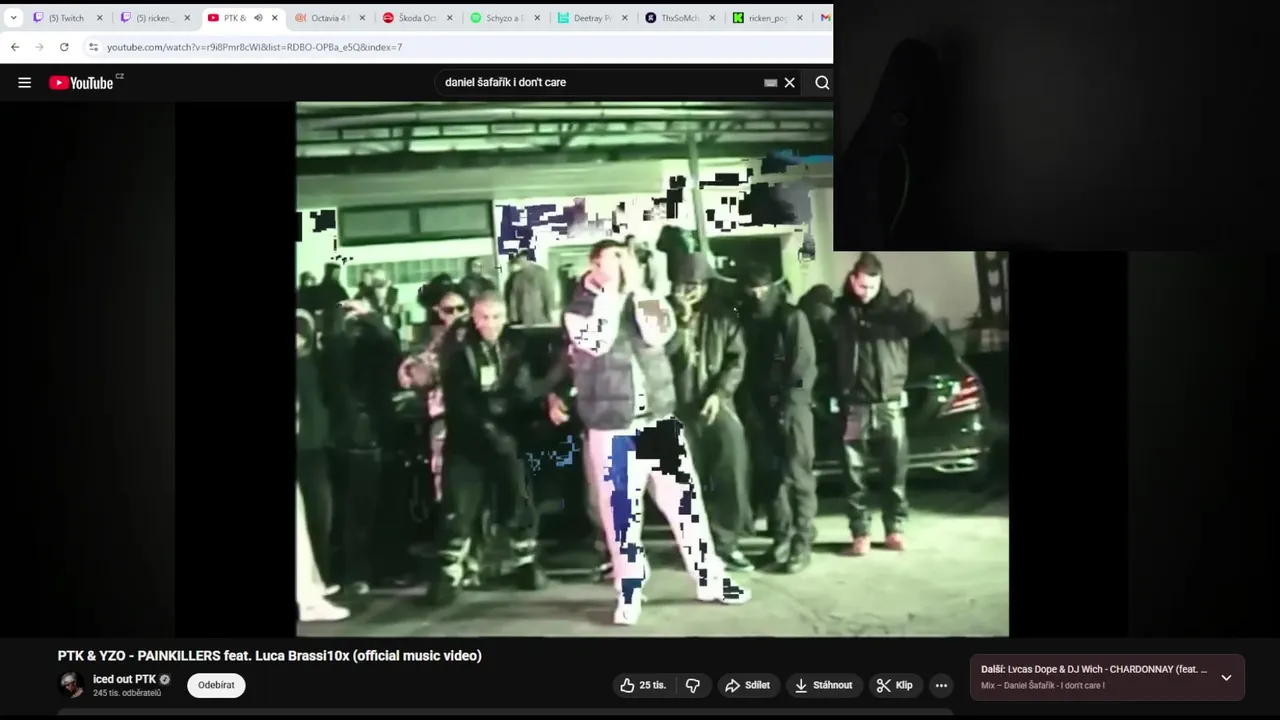This screenshot has width=1280, height=720.
Task: Expand the 'Další' mix playlist panel
Action: (1226, 677)
